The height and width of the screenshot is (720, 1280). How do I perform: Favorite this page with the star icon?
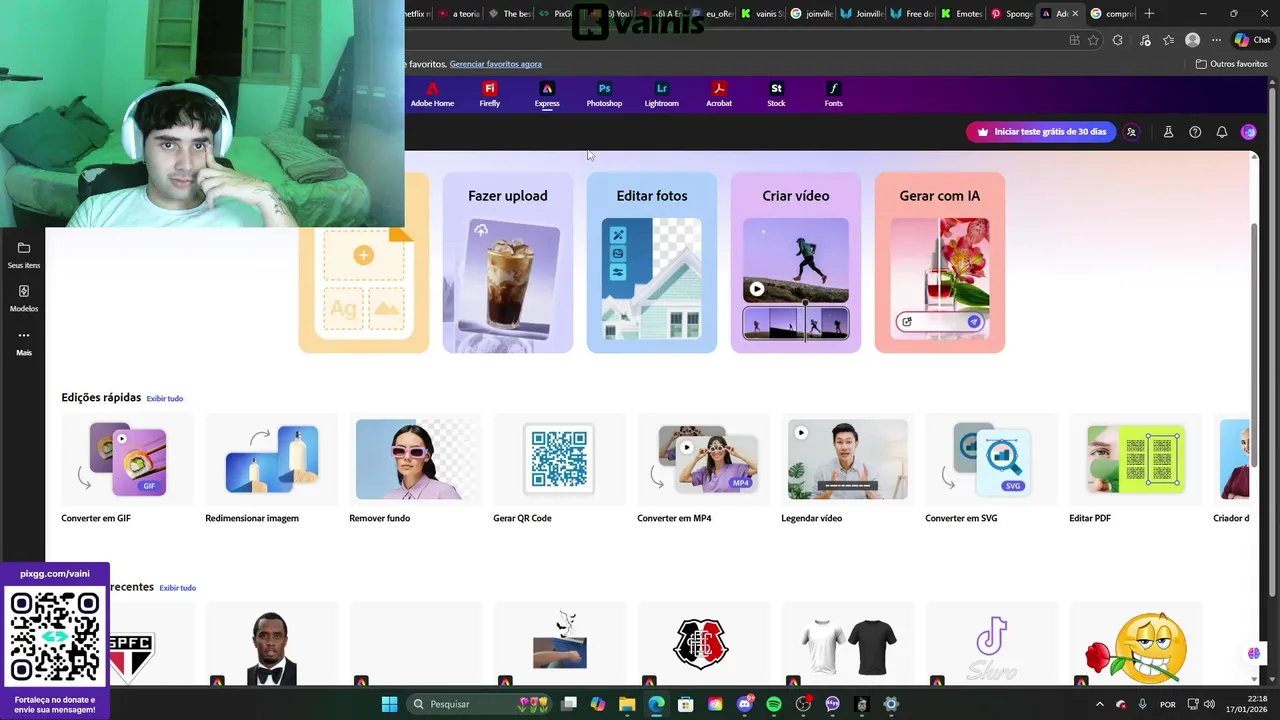pyautogui.click(x=1093, y=40)
